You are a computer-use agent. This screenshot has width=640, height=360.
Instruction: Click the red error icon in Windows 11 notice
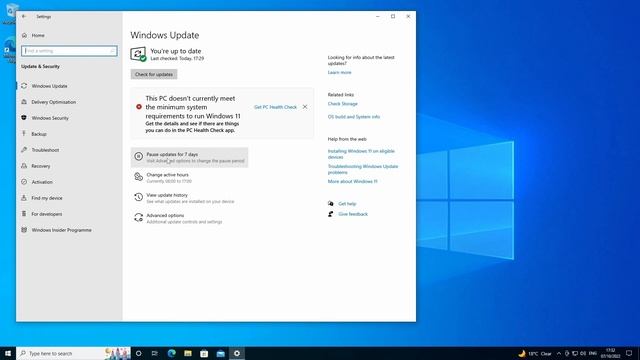click(x=139, y=107)
